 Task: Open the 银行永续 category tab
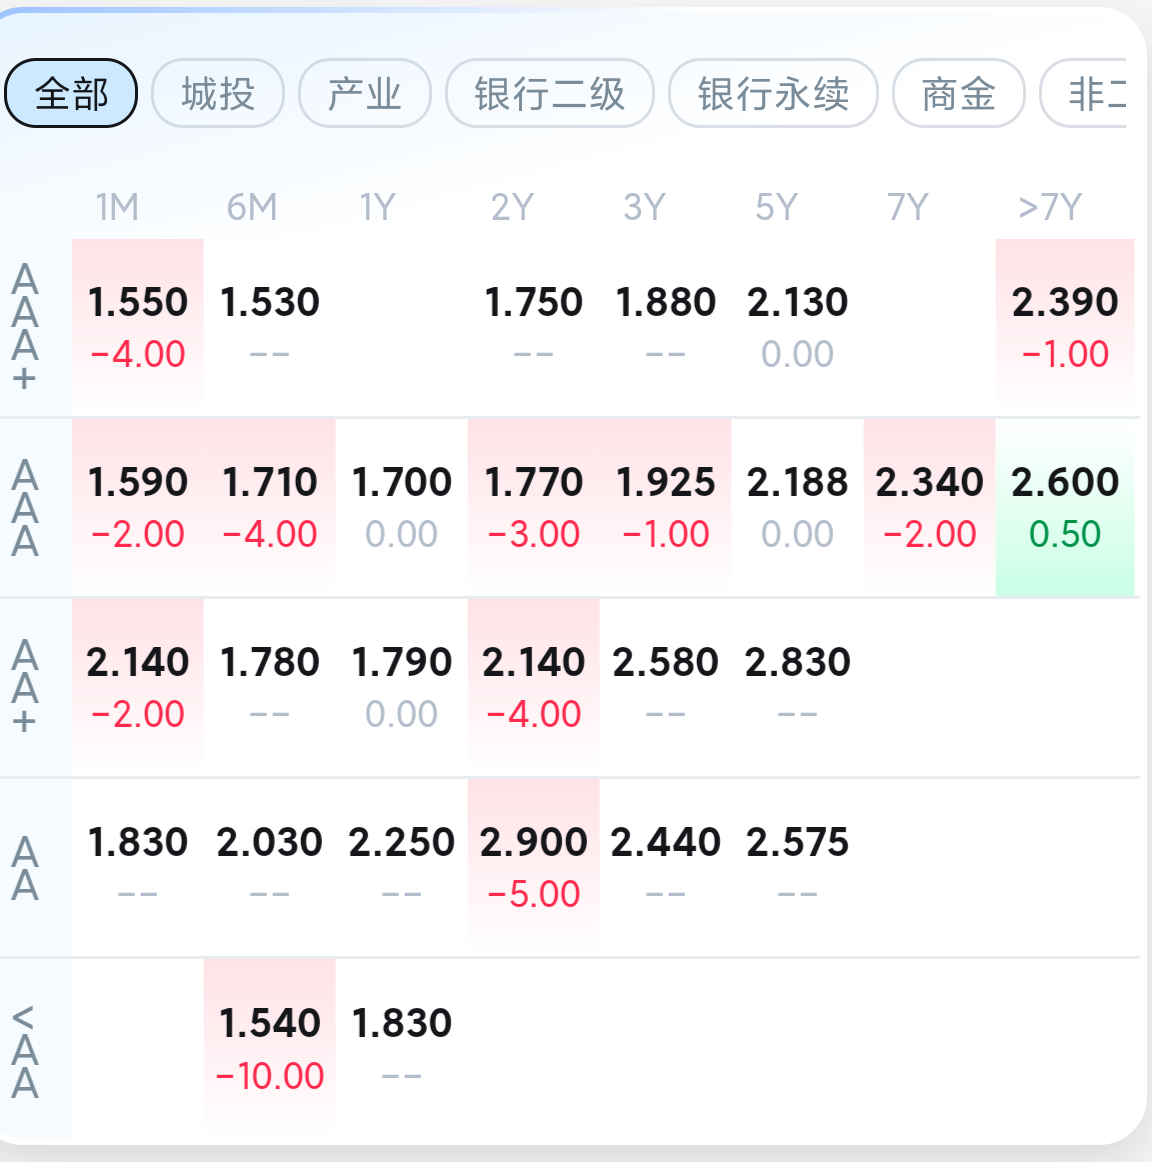click(773, 94)
